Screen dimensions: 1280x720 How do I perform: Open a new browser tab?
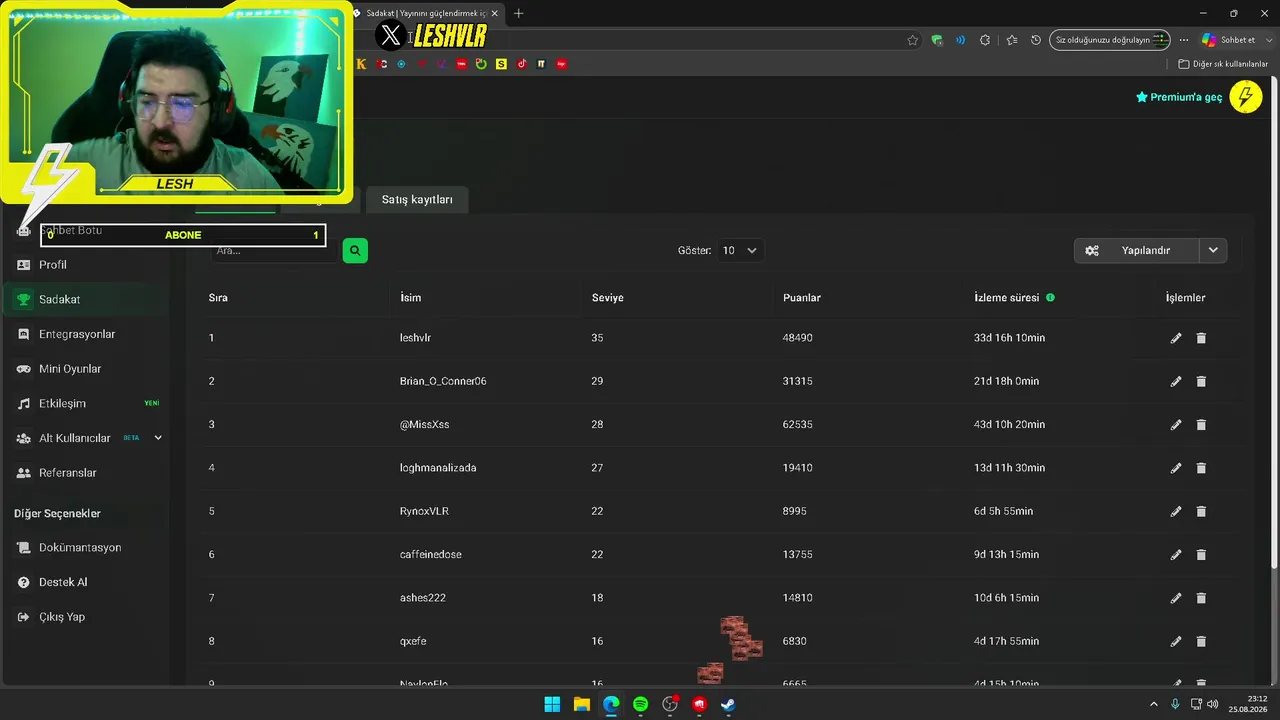click(x=518, y=13)
